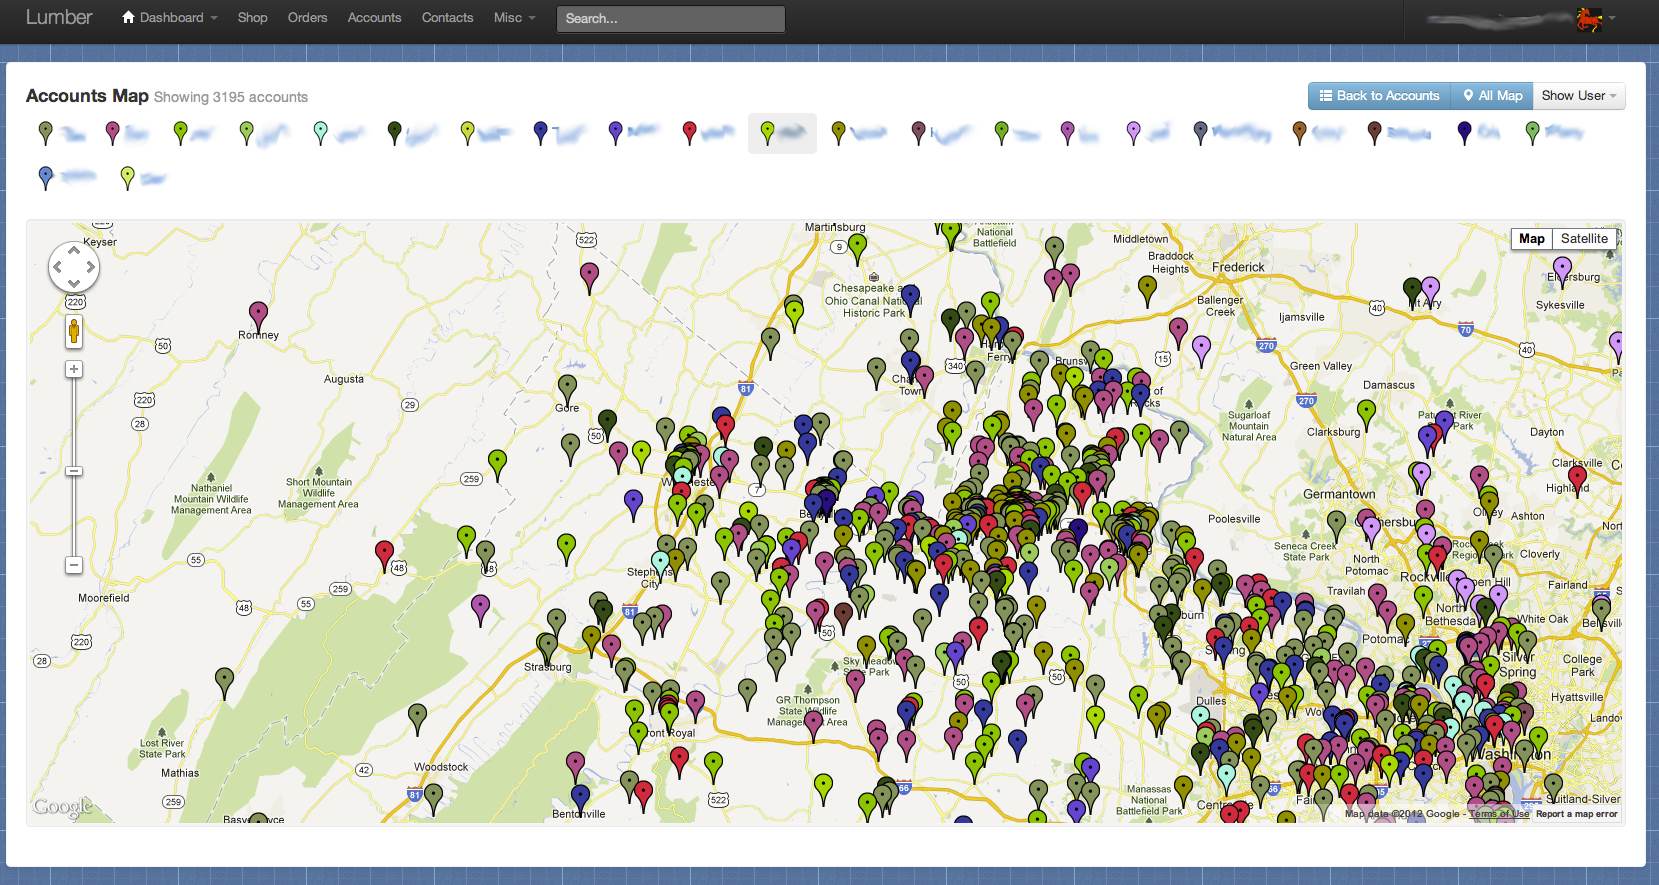This screenshot has width=1659, height=885.
Task: Click the Street View pegman icon
Action: [74, 331]
